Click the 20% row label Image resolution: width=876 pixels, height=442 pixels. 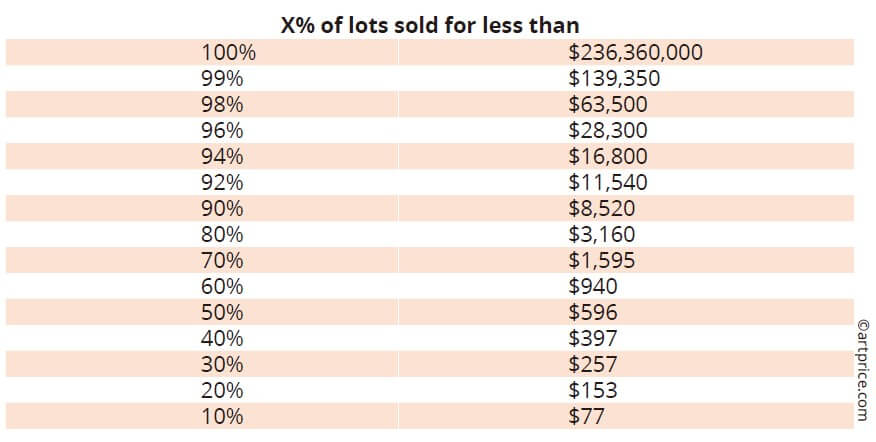click(x=223, y=390)
